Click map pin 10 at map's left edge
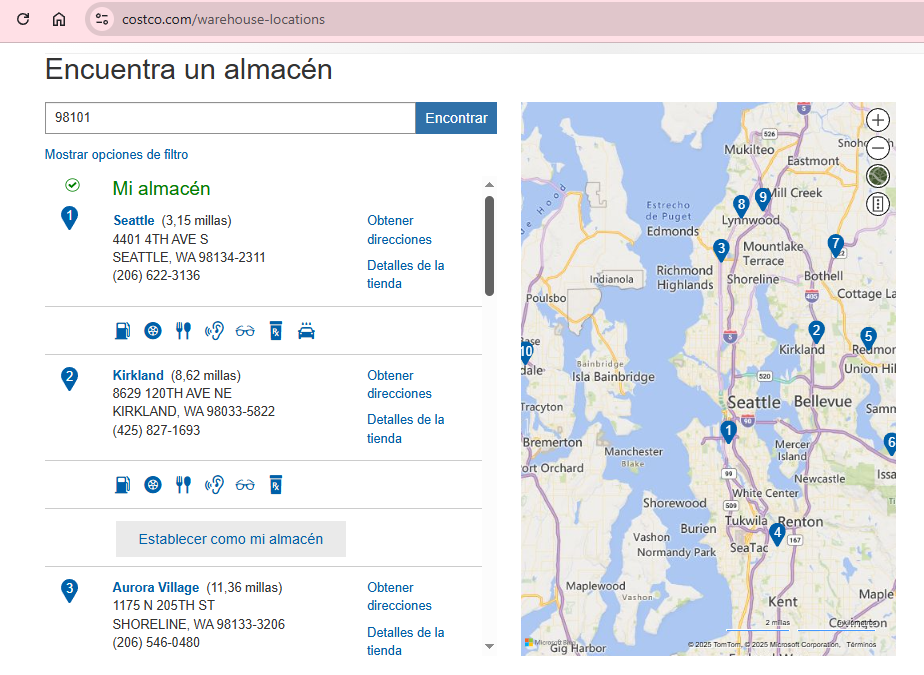 coord(526,353)
